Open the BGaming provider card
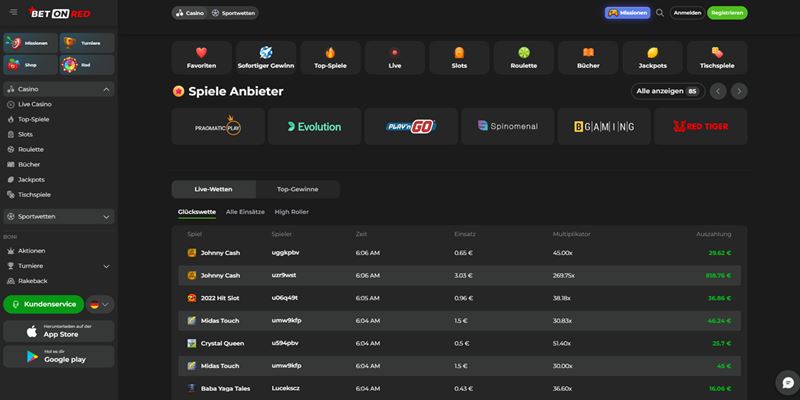The image size is (800, 400). (x=604, y=127)
